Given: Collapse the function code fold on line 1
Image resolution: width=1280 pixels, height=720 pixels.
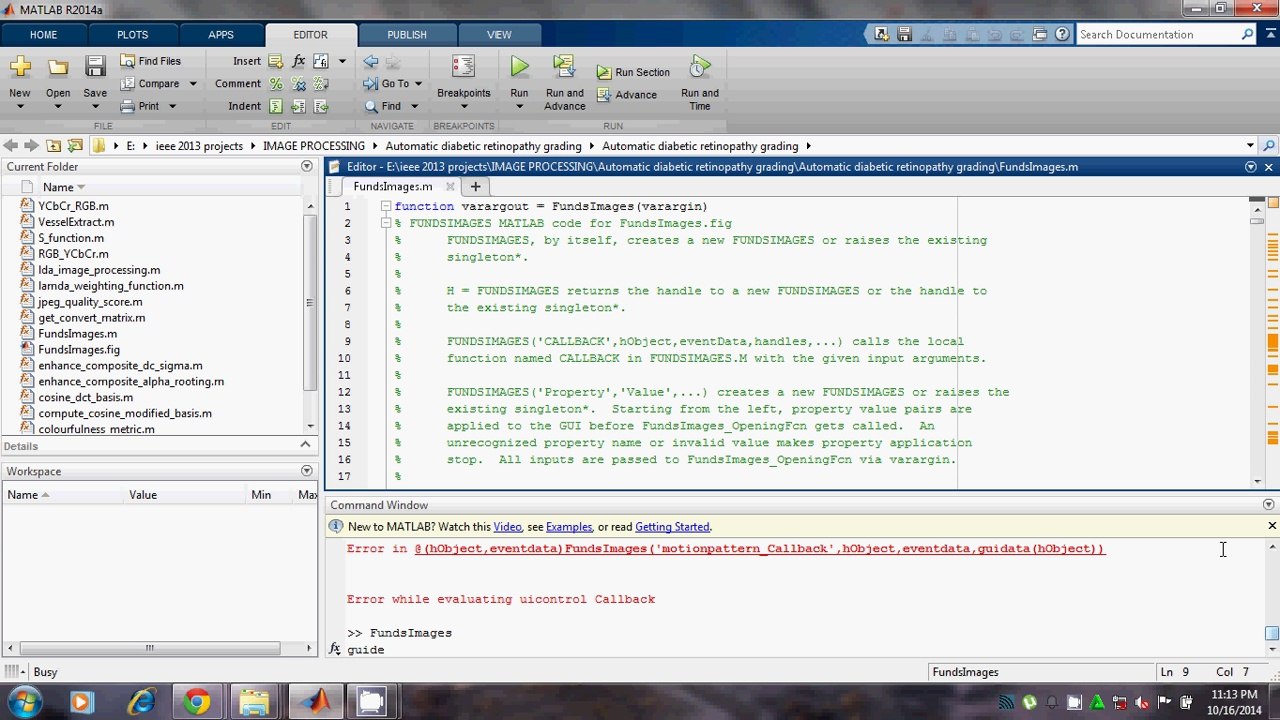Looking at the screenshot, I should 385,206.
